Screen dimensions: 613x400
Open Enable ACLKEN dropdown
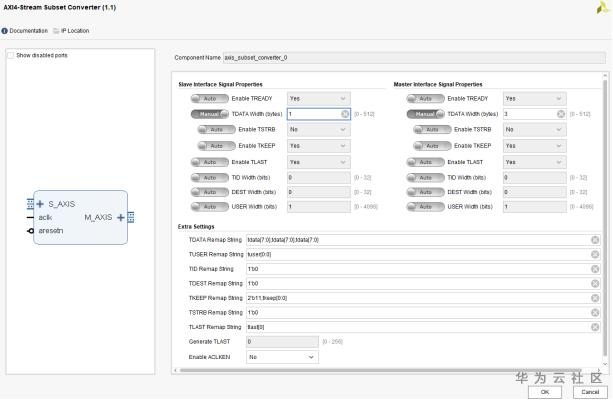pyautogui.click(x=282, y=356)
